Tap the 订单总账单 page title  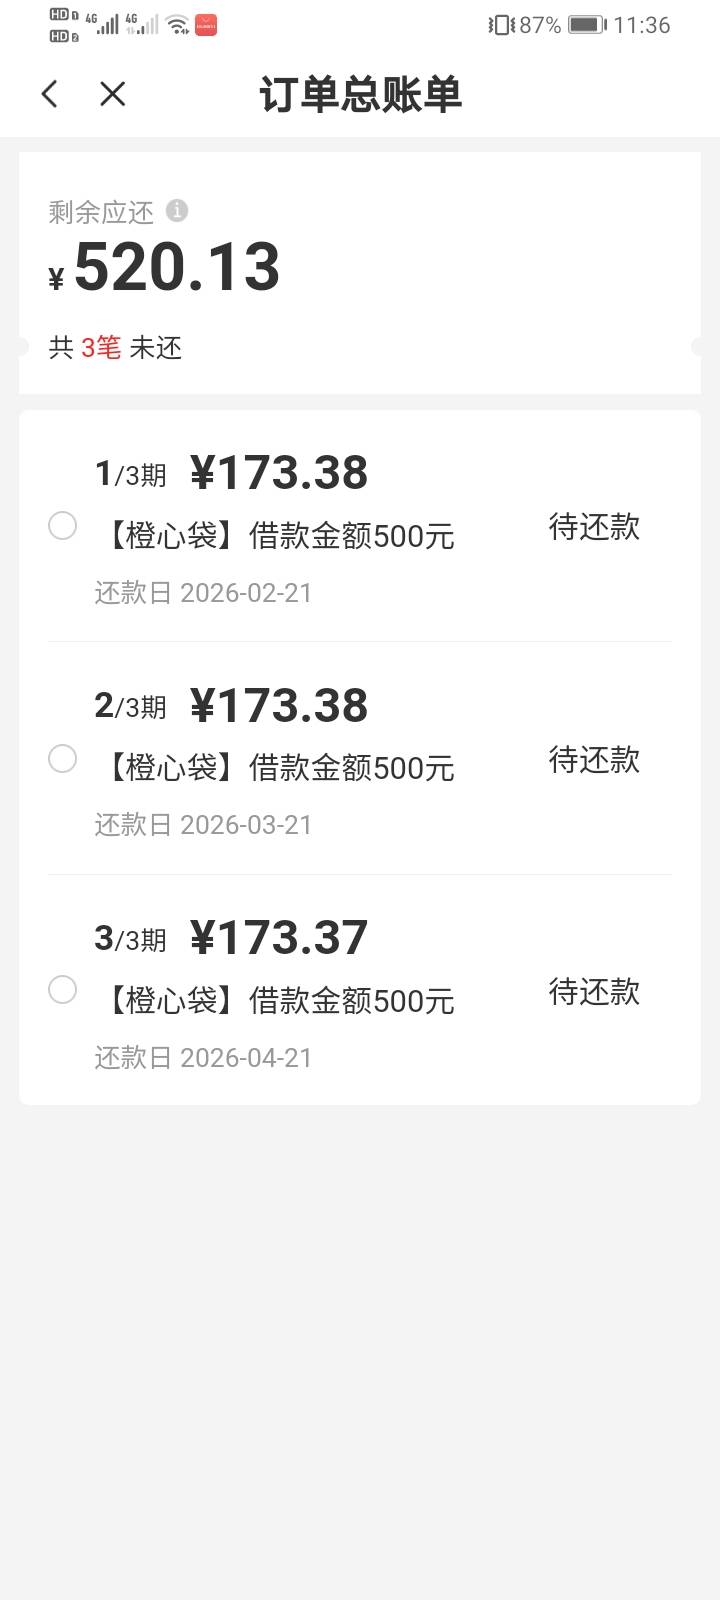(x=360, y=95)
